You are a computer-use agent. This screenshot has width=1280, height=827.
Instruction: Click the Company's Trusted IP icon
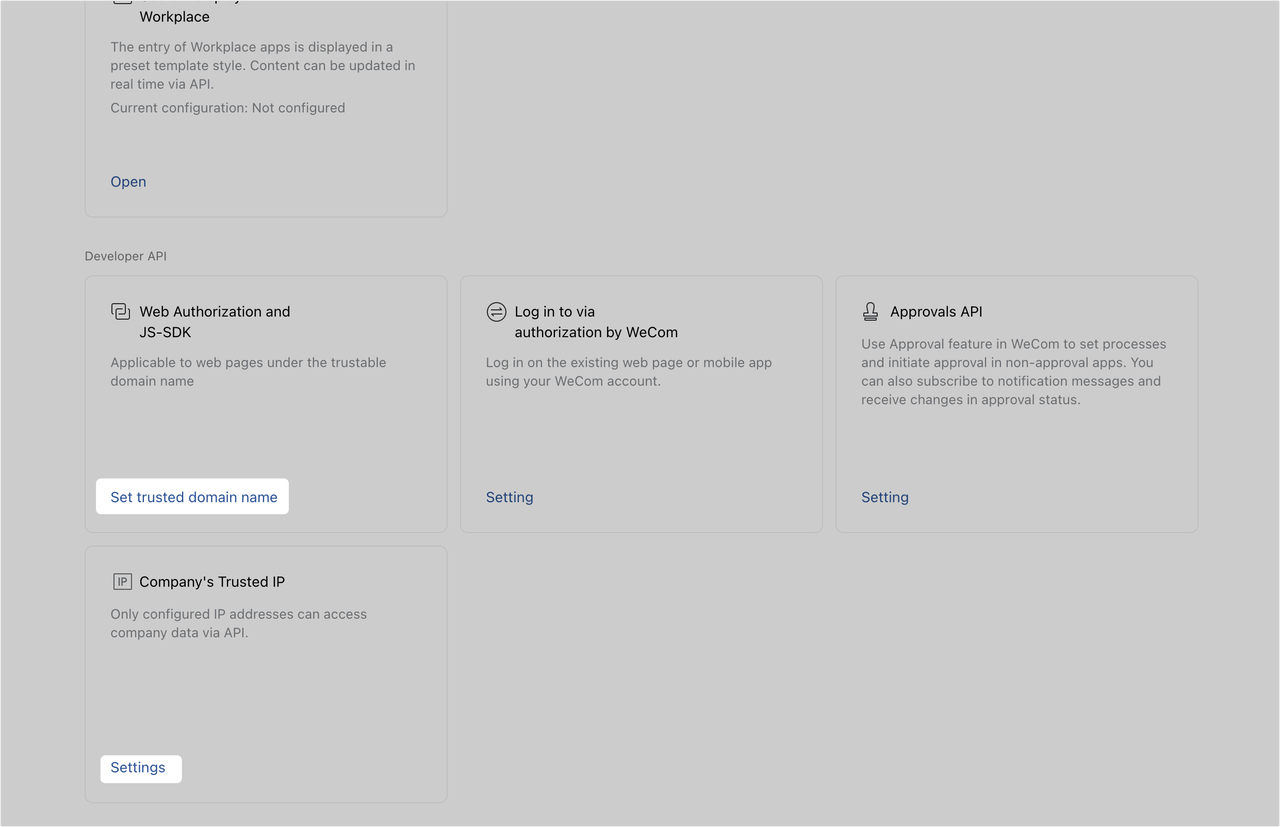122,582
